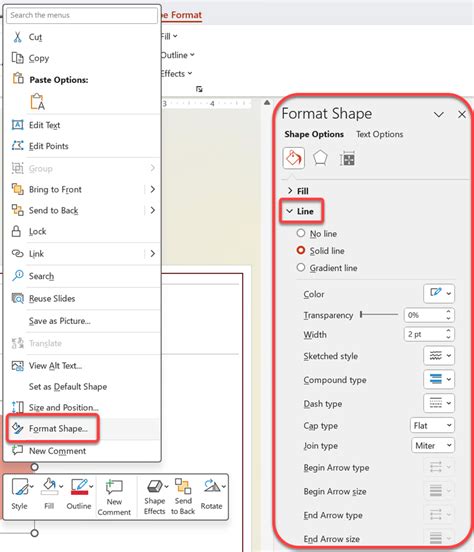Open Size & Properties tab icon
This screenshot has width=474, height=552.
348,158
